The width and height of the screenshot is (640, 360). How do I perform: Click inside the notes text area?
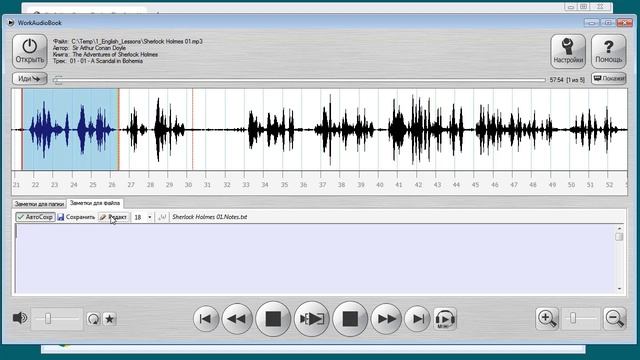(314, 258)
